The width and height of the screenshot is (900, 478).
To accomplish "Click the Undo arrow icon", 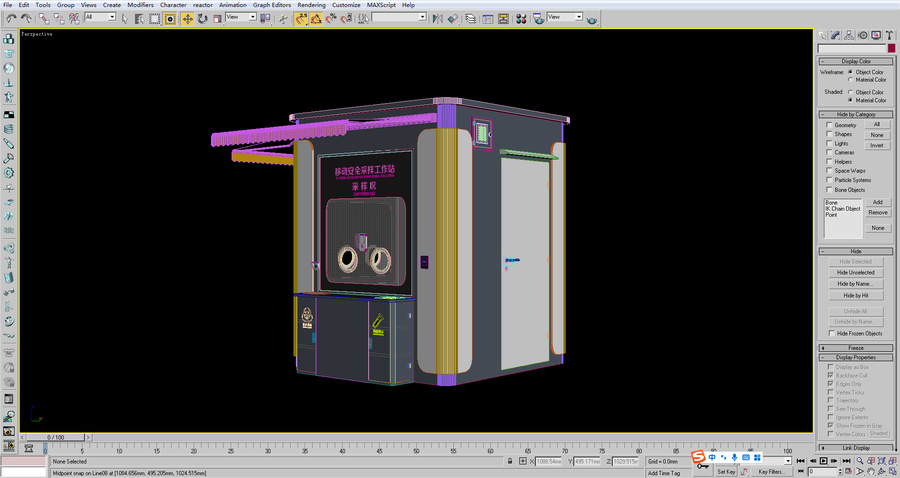I will (x=11, y=18).
